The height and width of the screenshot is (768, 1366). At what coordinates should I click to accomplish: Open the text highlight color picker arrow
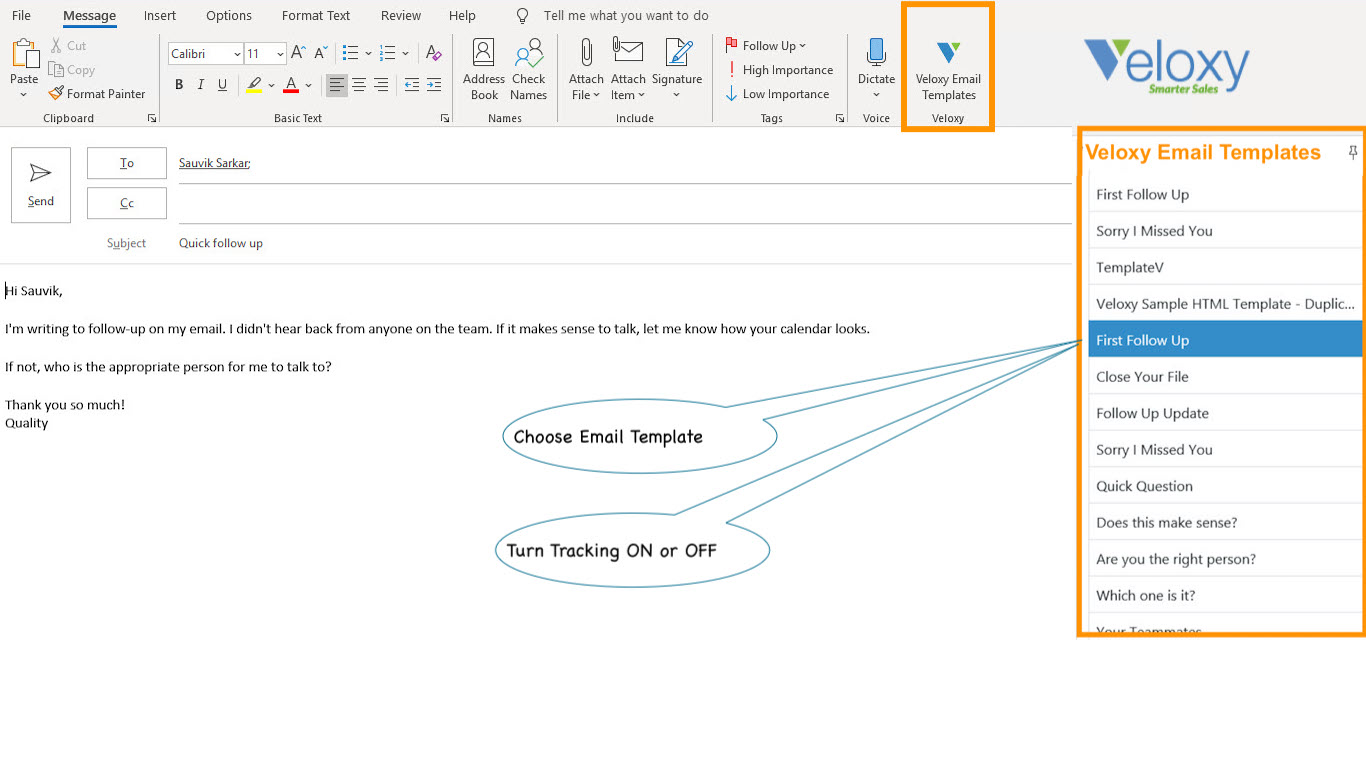(x=271, y=85)
